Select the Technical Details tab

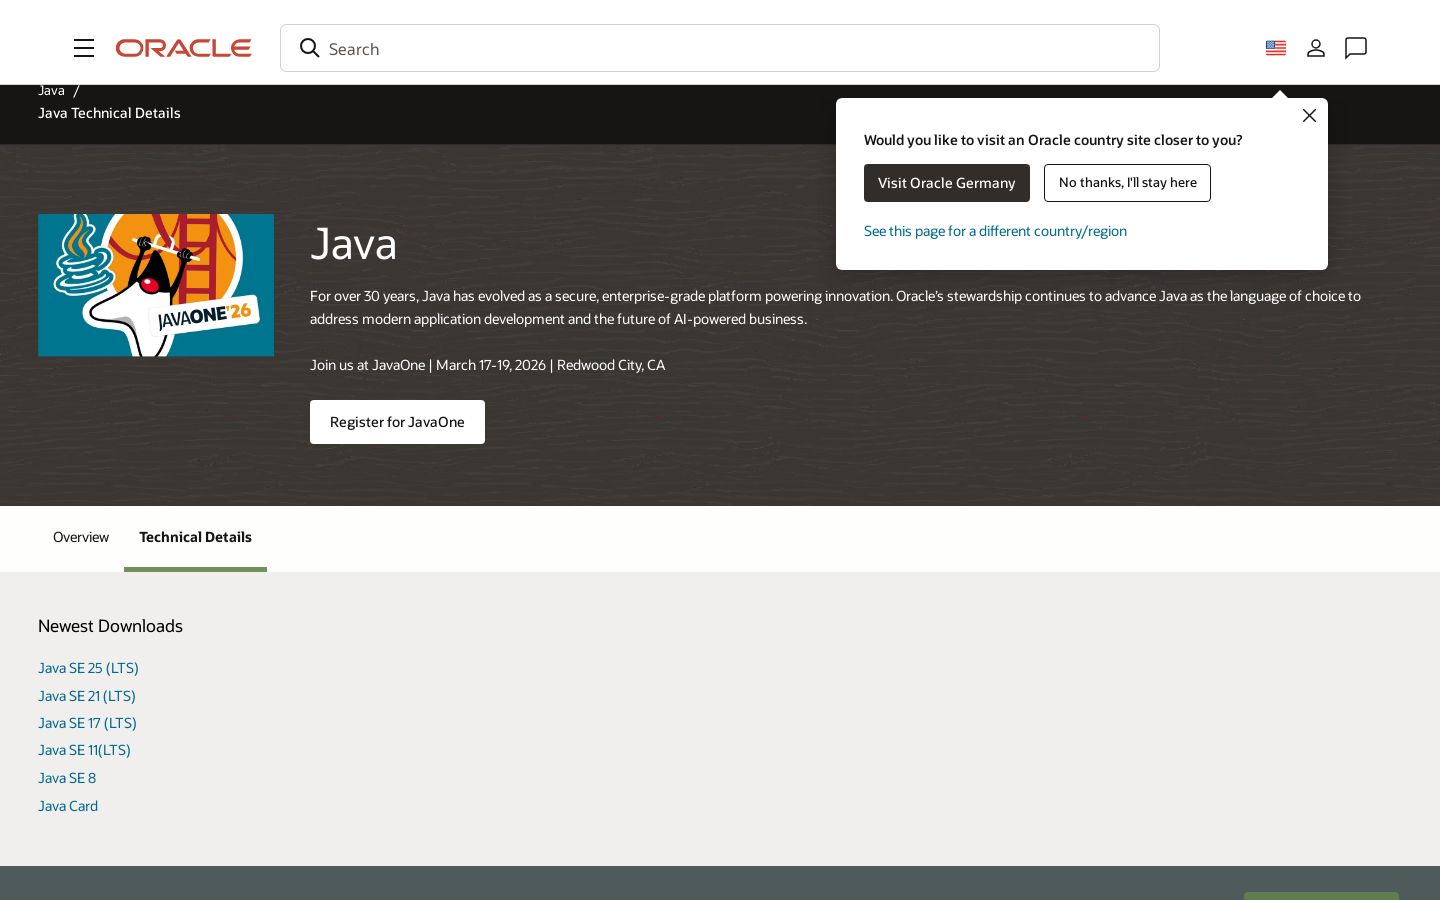(x=195, y=538)
